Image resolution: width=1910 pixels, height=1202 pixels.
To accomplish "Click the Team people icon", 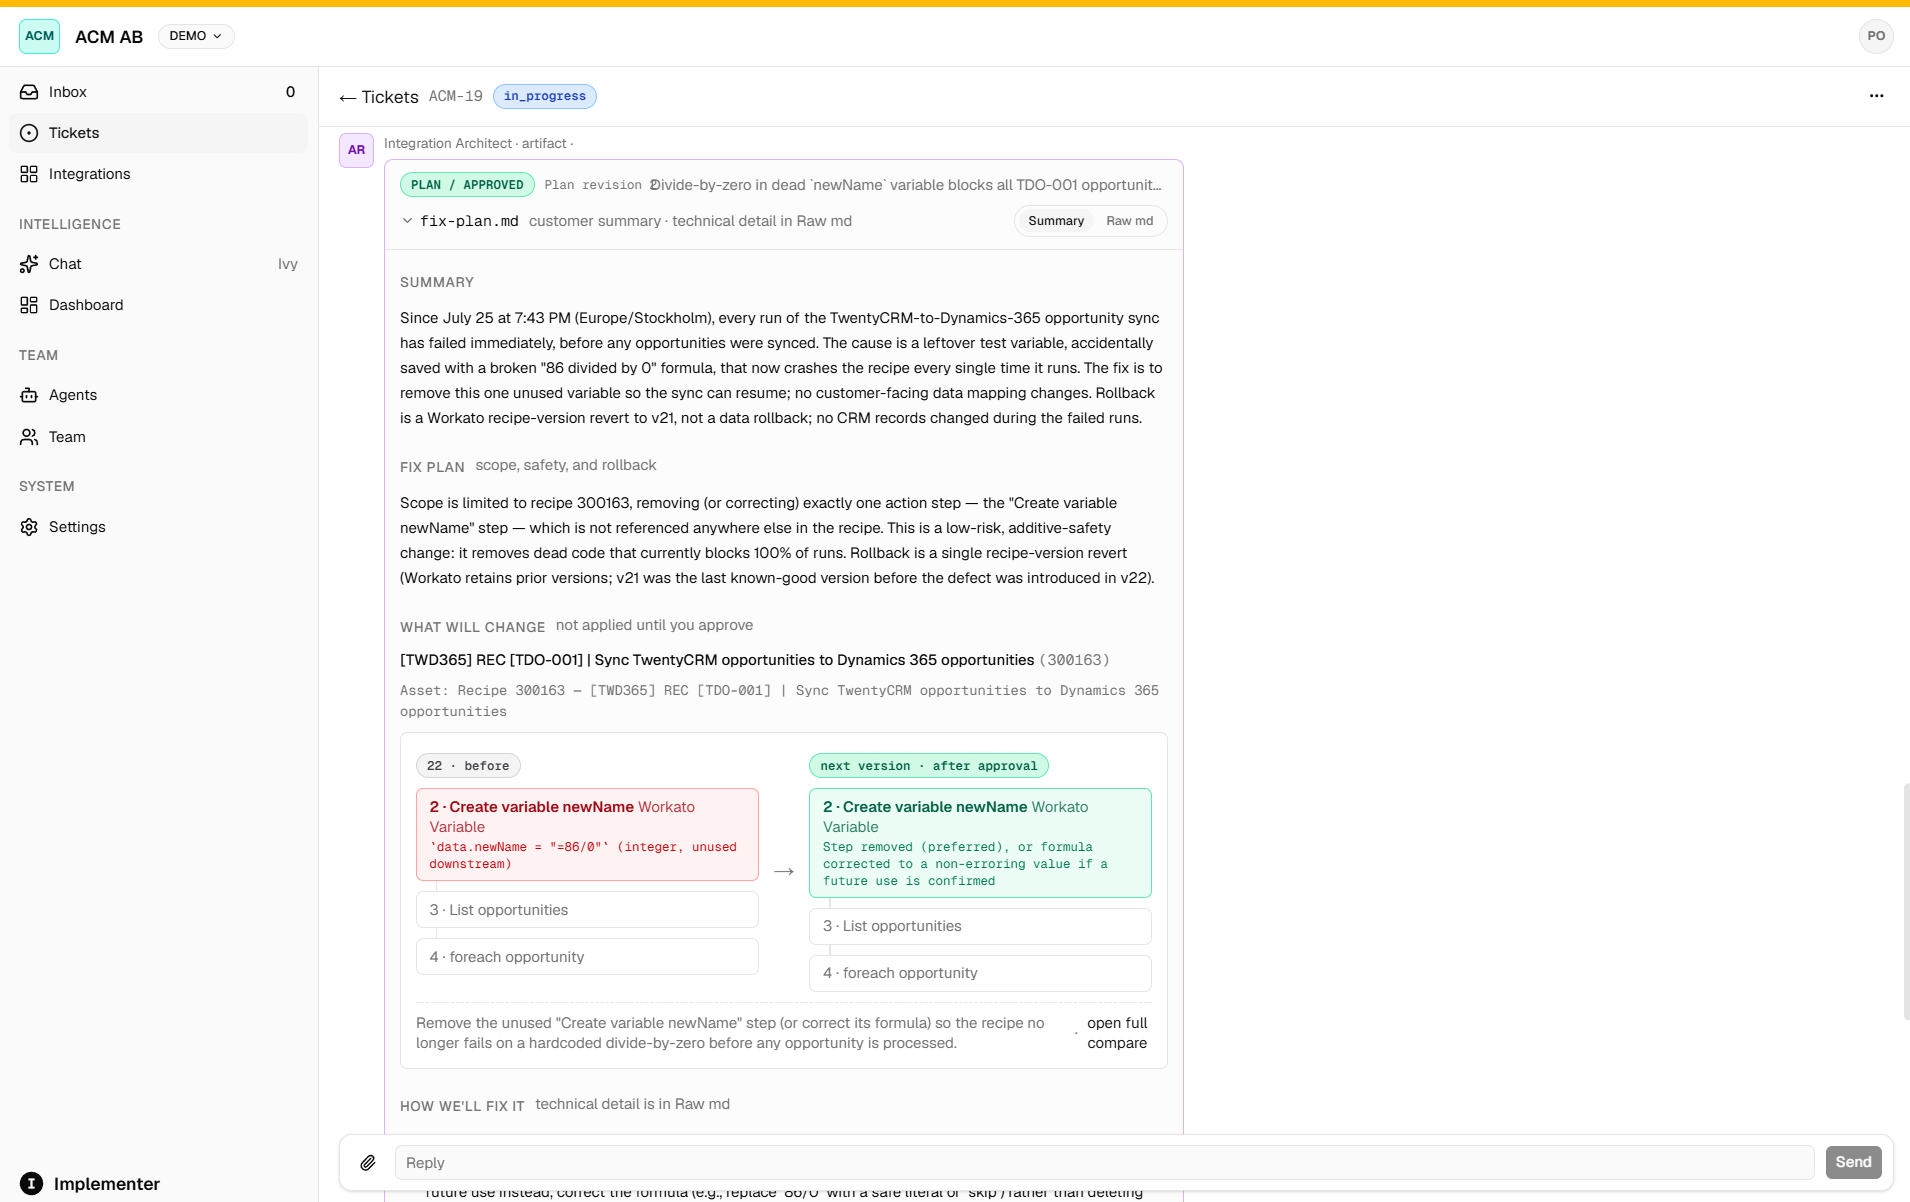I will pyautogui.click(x=29, y=437).
